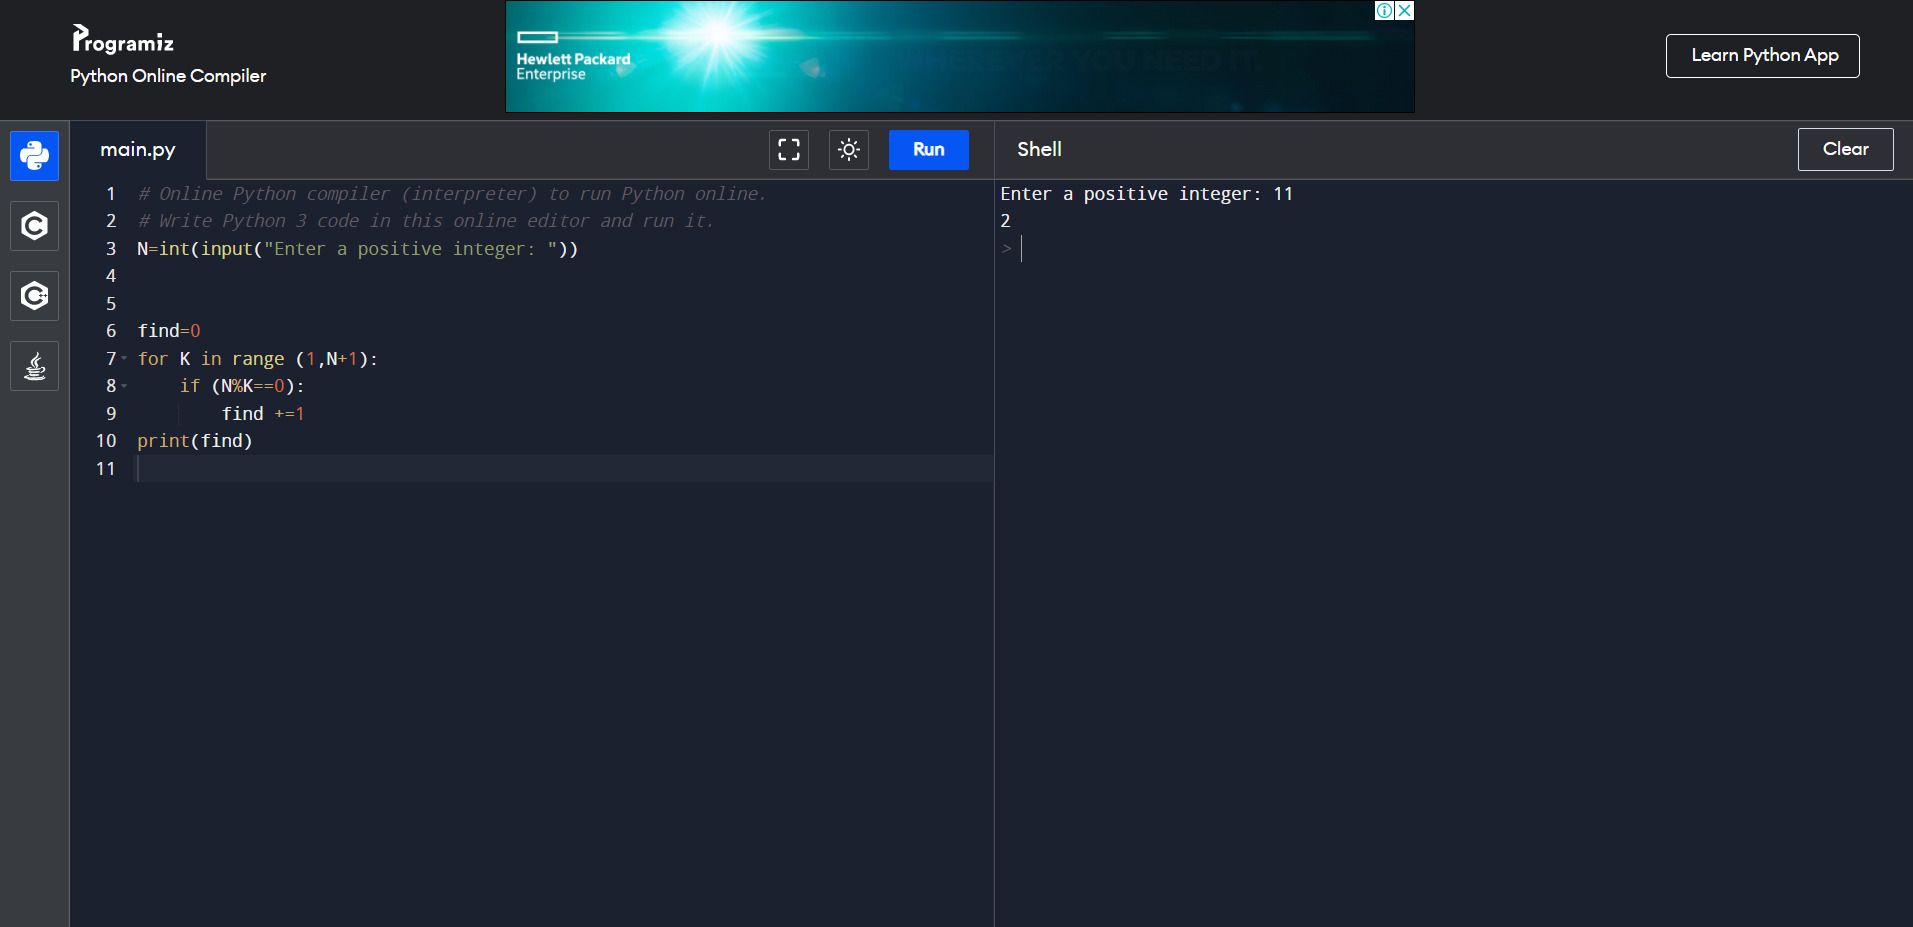Click the Hewlett Packard Enterprise banner ad
The width and height of the screenshot is (1913, 927).
point(960,56)
